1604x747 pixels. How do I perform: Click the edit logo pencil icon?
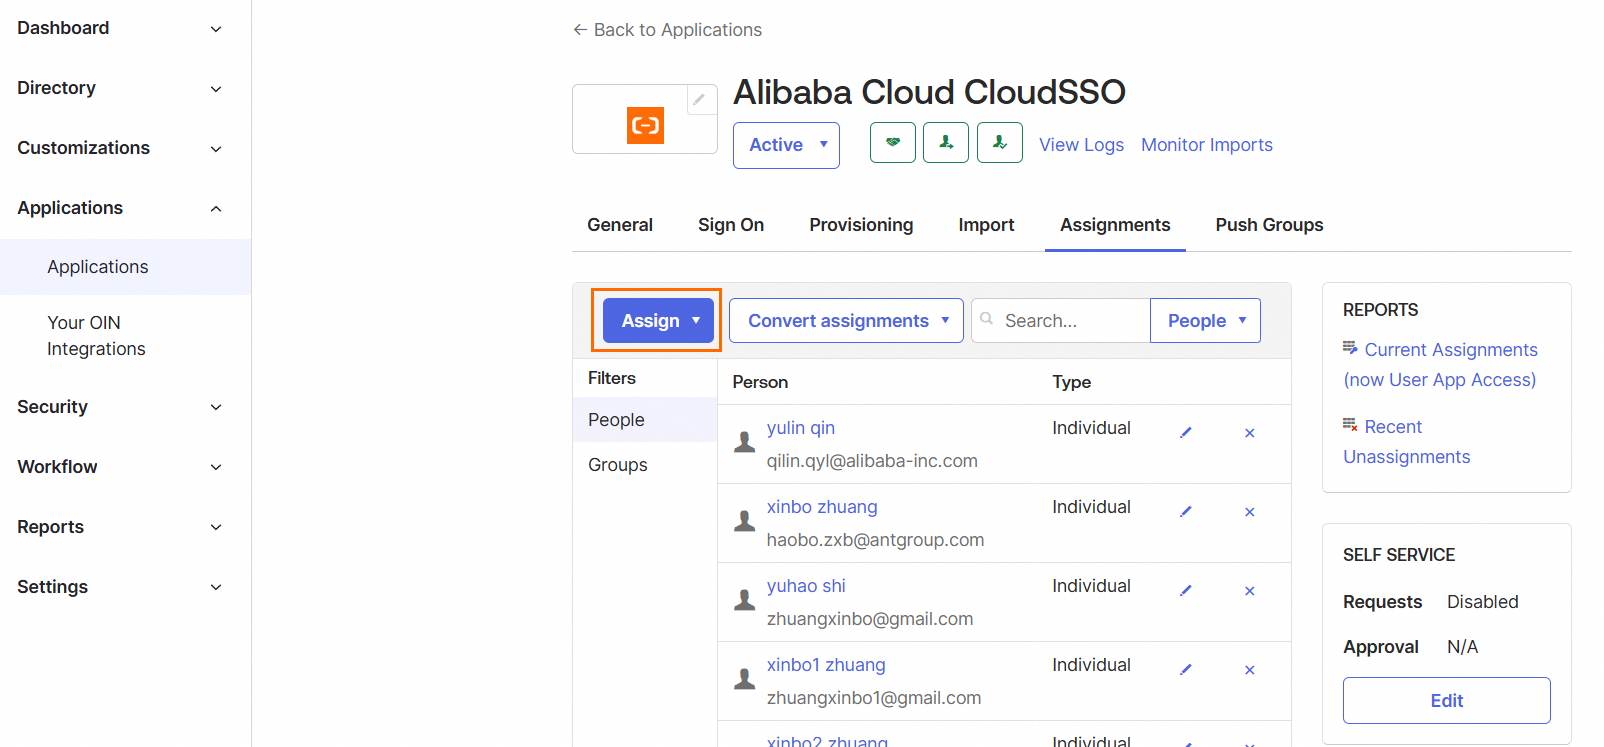700,99
